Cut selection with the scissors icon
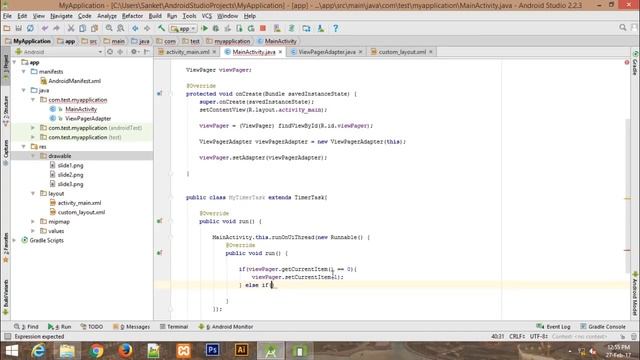Screen dimensions: 640x360 [71, 28]
